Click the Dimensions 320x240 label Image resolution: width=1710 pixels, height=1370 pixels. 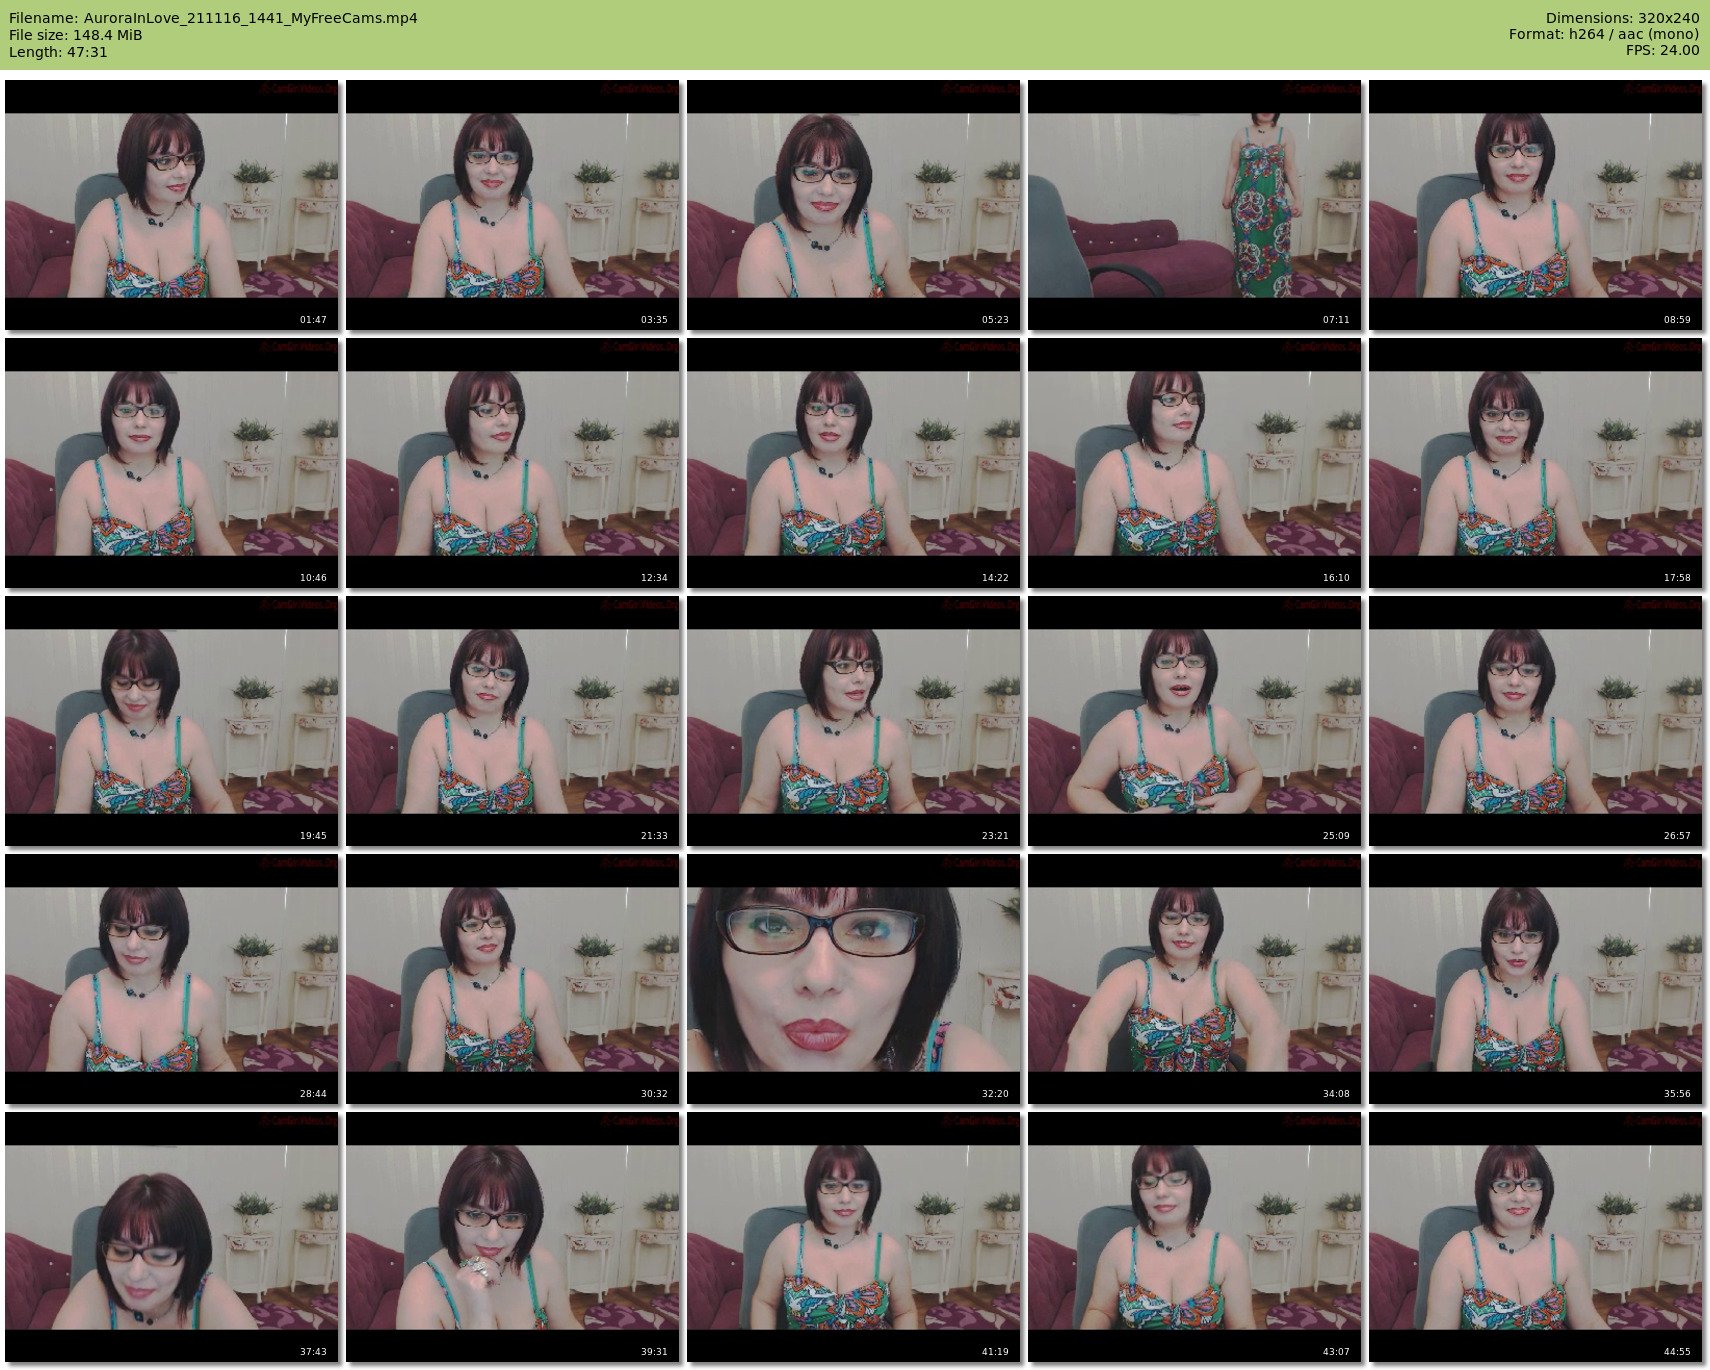pyautogui.click(x=1622, y=18)
